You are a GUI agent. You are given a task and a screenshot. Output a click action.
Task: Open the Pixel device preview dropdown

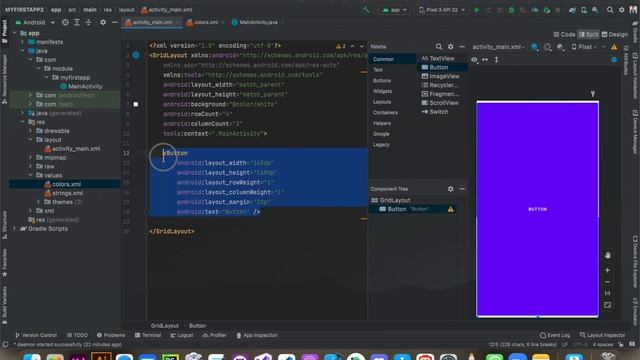[x=584, y=47]
